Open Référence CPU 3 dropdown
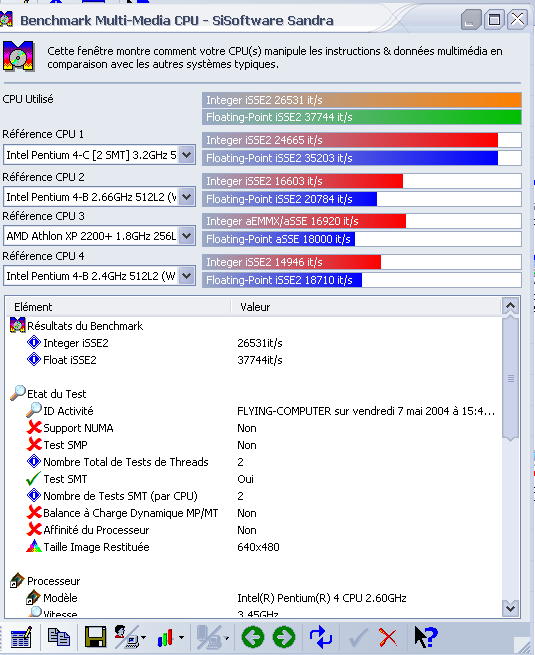Viewport: 535px width, 655px height. [x=187, y=236]
